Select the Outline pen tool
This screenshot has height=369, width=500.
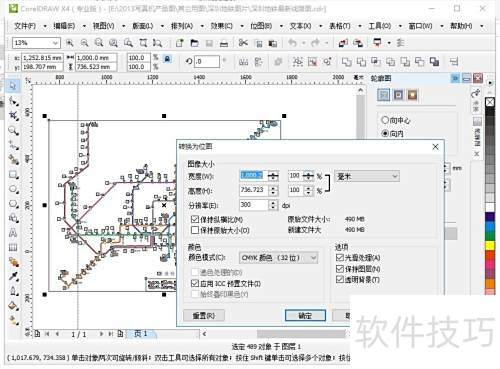[13, 291]
